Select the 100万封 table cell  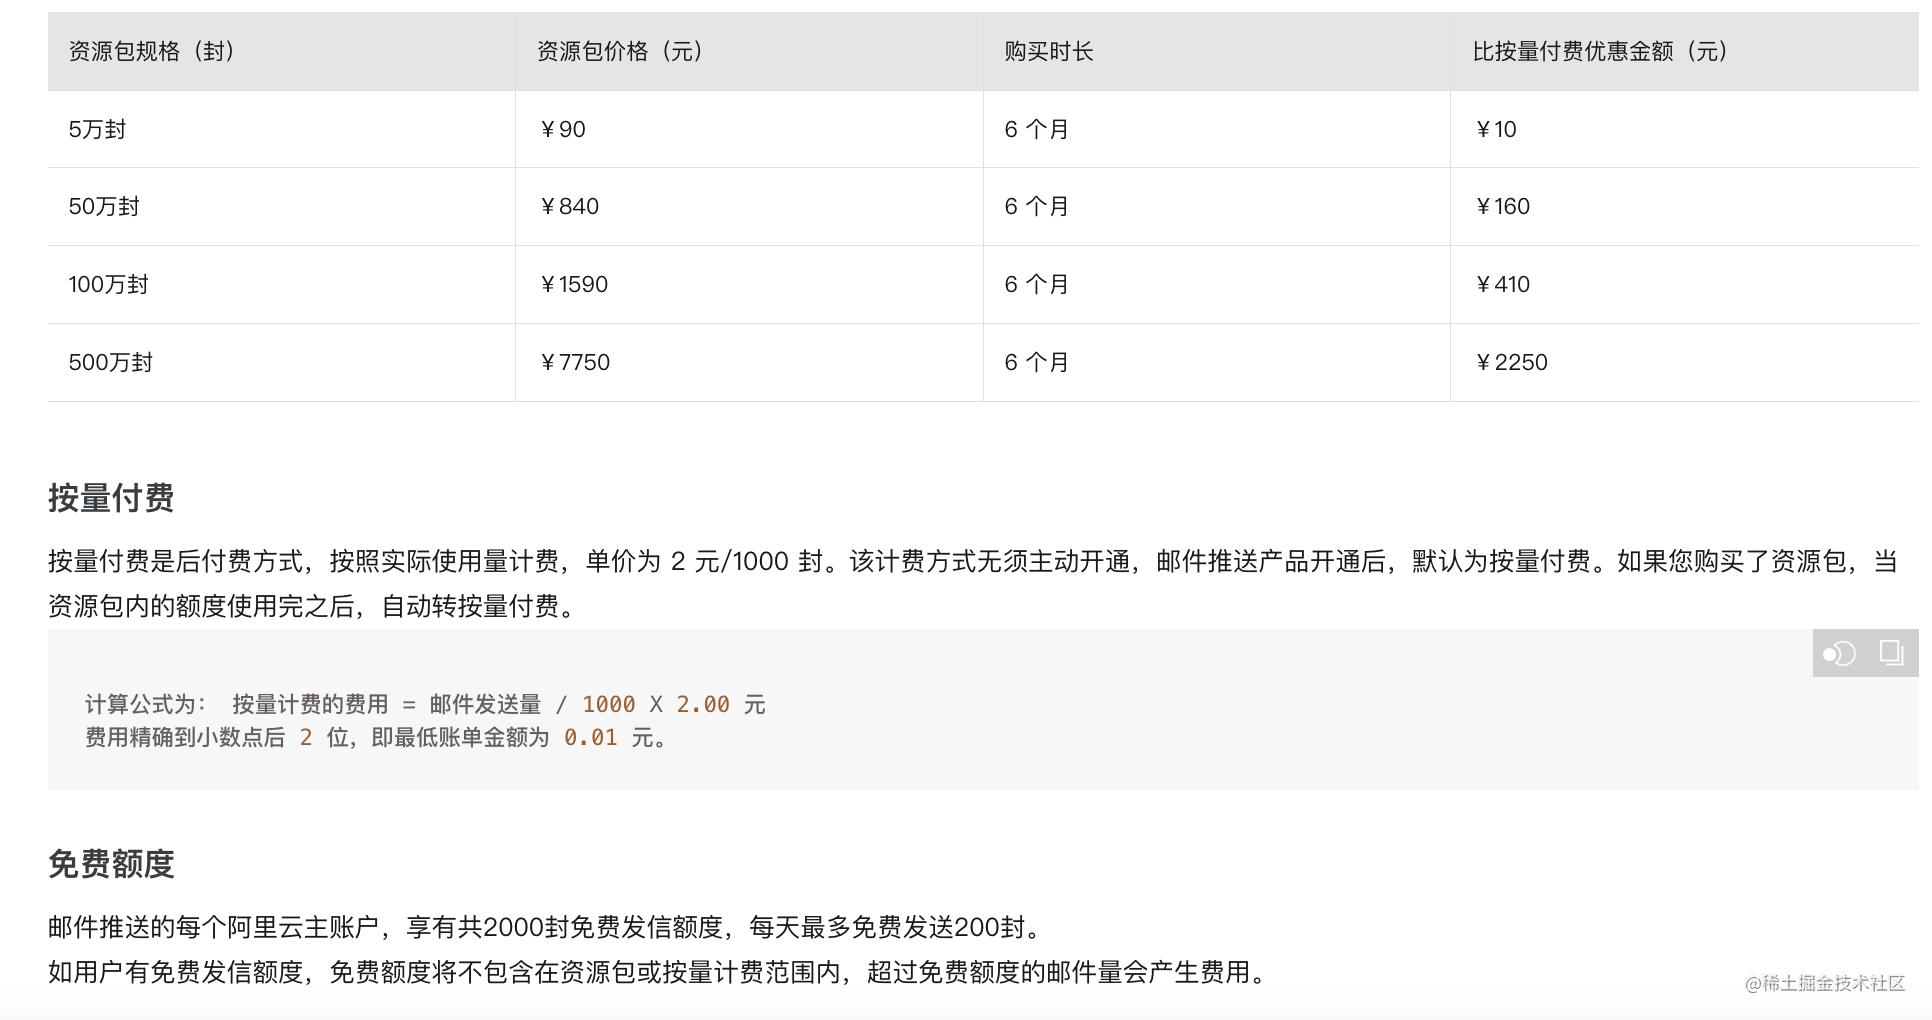click(108, 284)
